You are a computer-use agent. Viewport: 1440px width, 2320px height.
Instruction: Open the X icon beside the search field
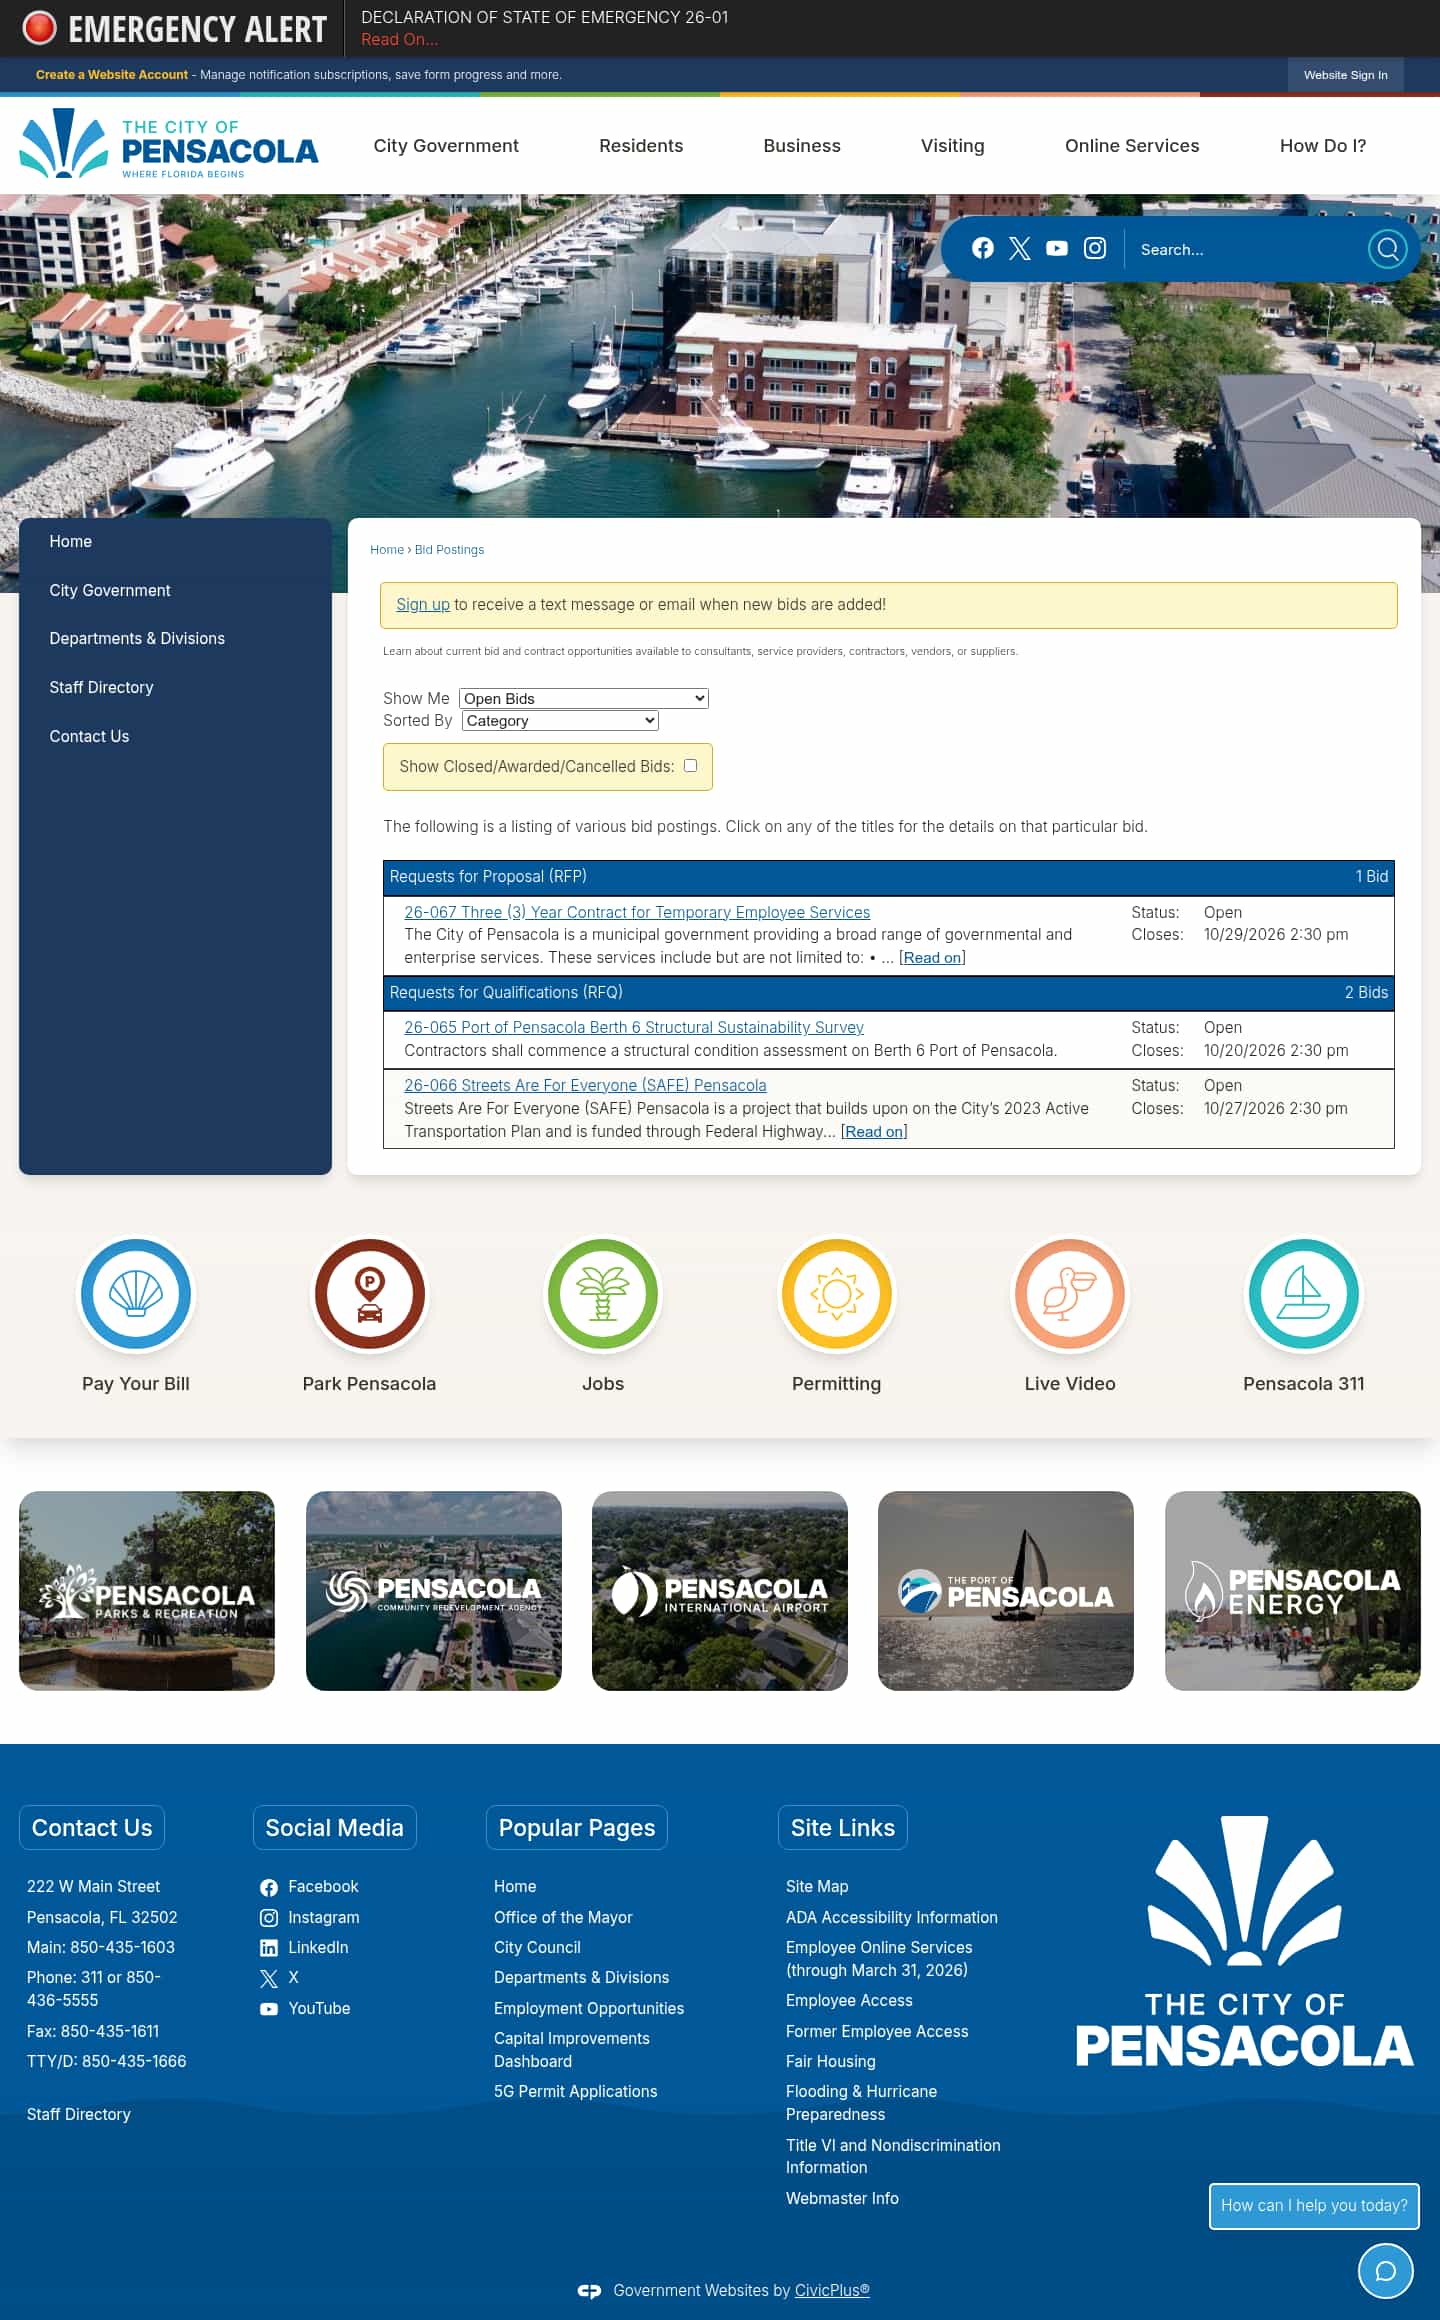click(x=1020, y=248)
